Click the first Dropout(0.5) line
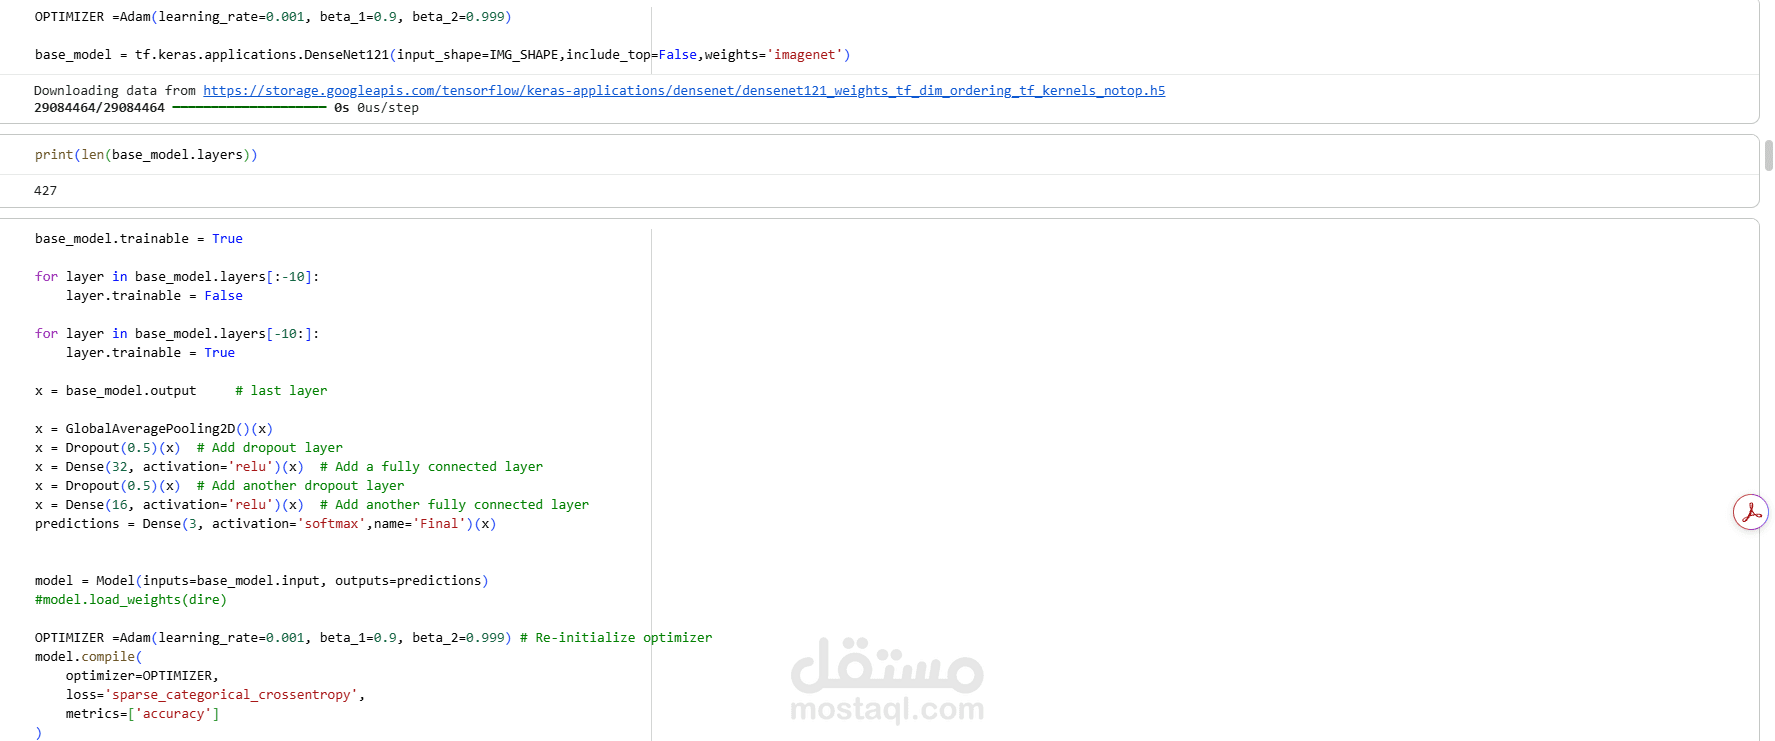This screenshot has width=1775, height=741. tap(189, 448)
